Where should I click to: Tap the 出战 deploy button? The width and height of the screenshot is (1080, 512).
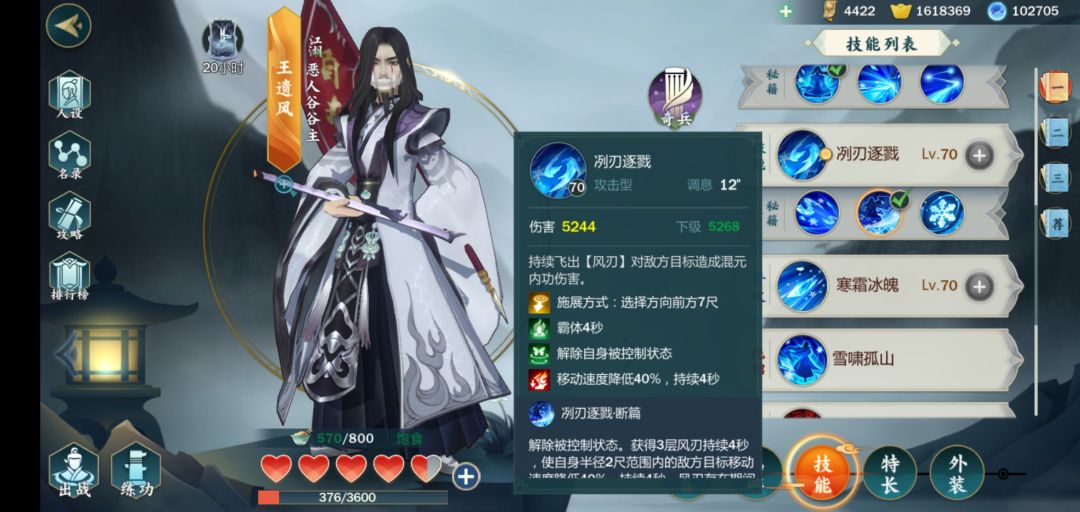pyautogui.click(x=74, y=471)
